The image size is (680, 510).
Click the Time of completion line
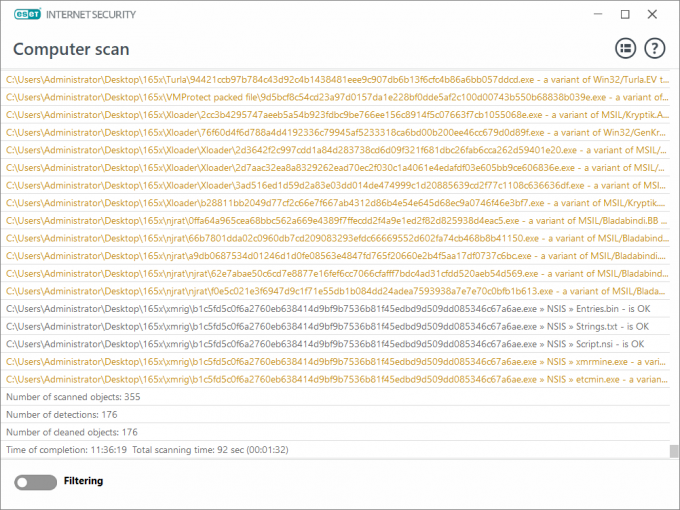(x=337, y=450)
